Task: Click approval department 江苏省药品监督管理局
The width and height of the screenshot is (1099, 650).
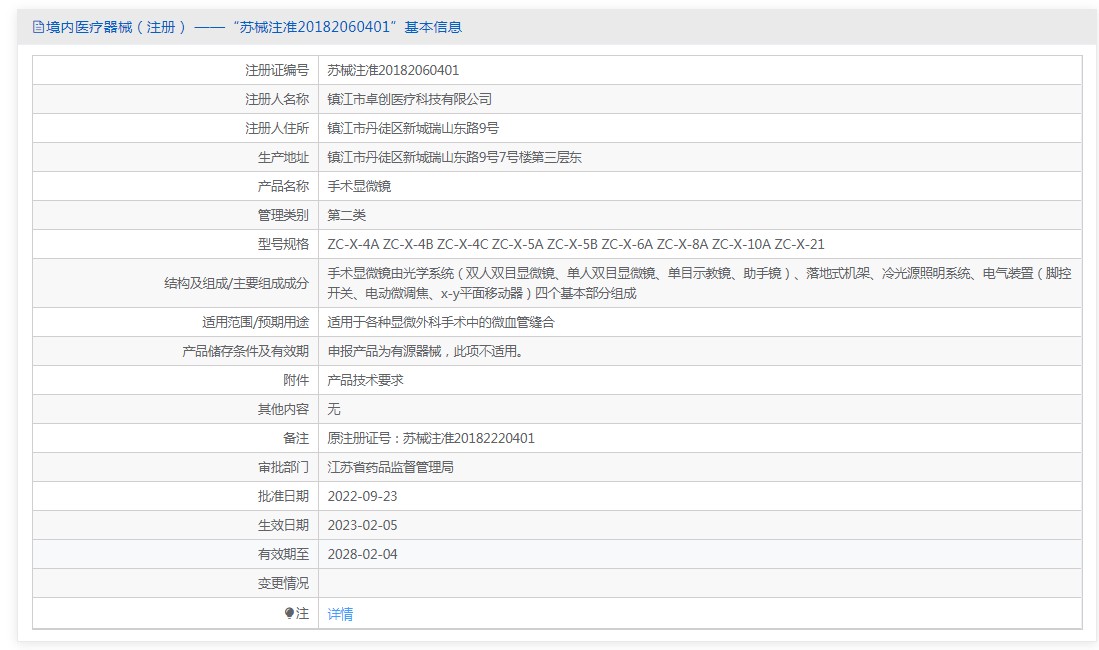Action: coord(390,467)
